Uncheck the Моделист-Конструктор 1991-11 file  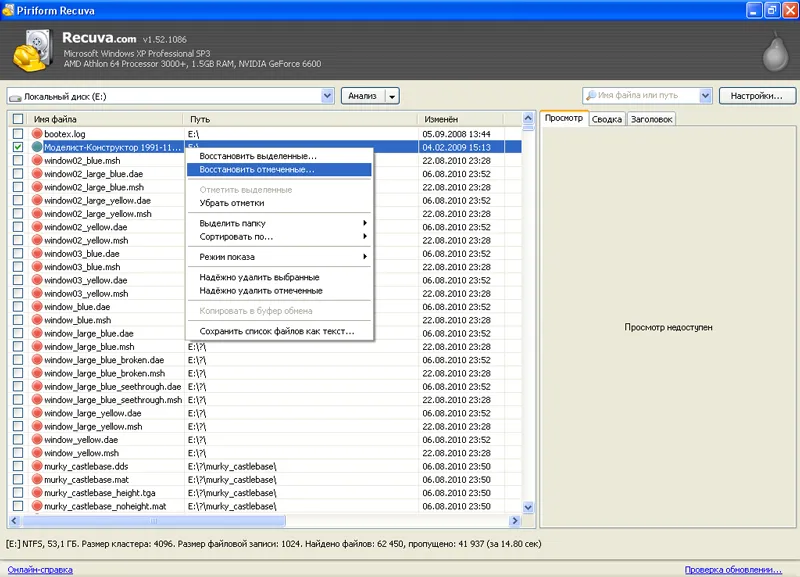tap(18, 147)
